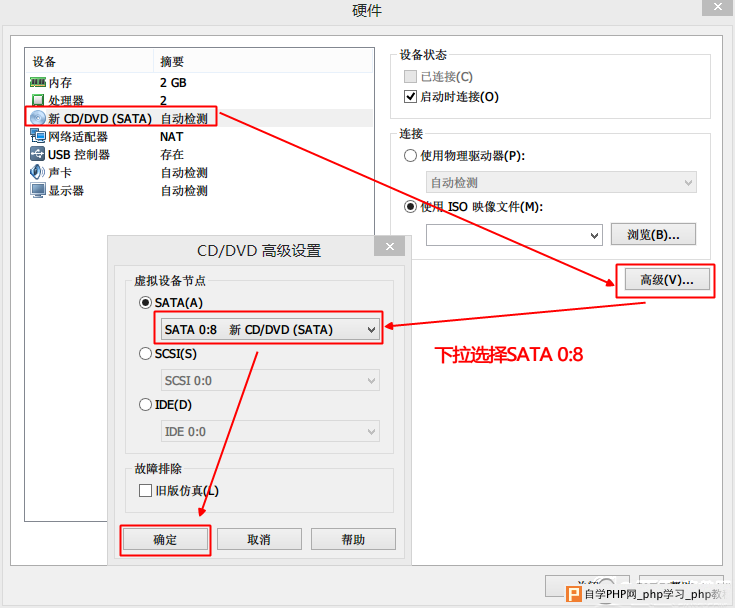Click the USB controller icon
This screenshot has height=608, width=735.
point(38,154)
